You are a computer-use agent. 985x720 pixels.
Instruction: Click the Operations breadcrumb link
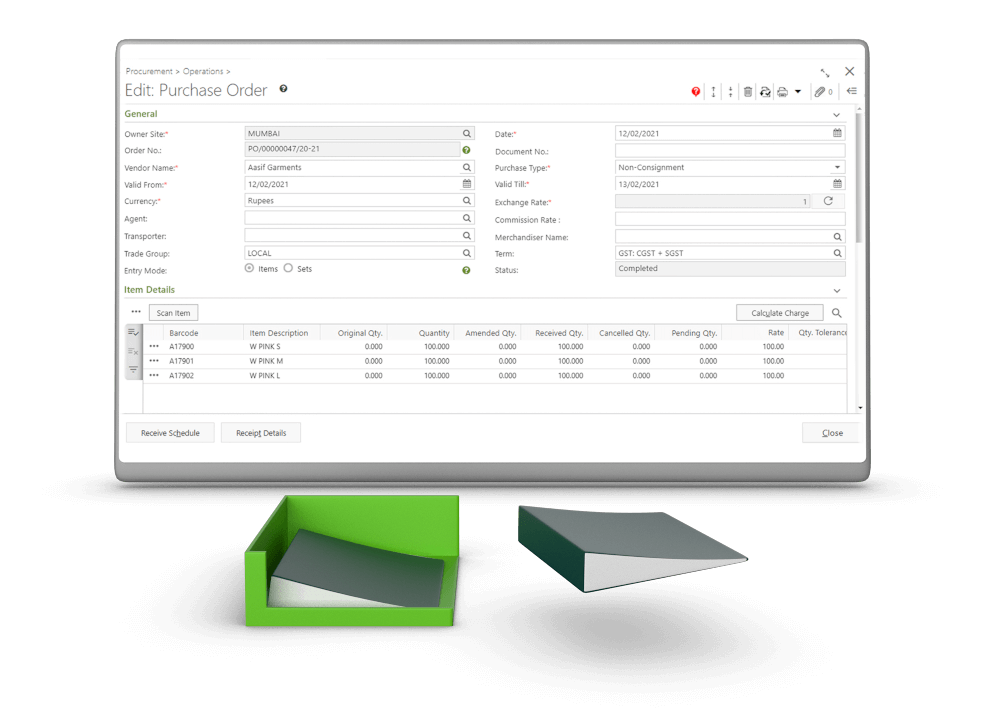(202, 71)
